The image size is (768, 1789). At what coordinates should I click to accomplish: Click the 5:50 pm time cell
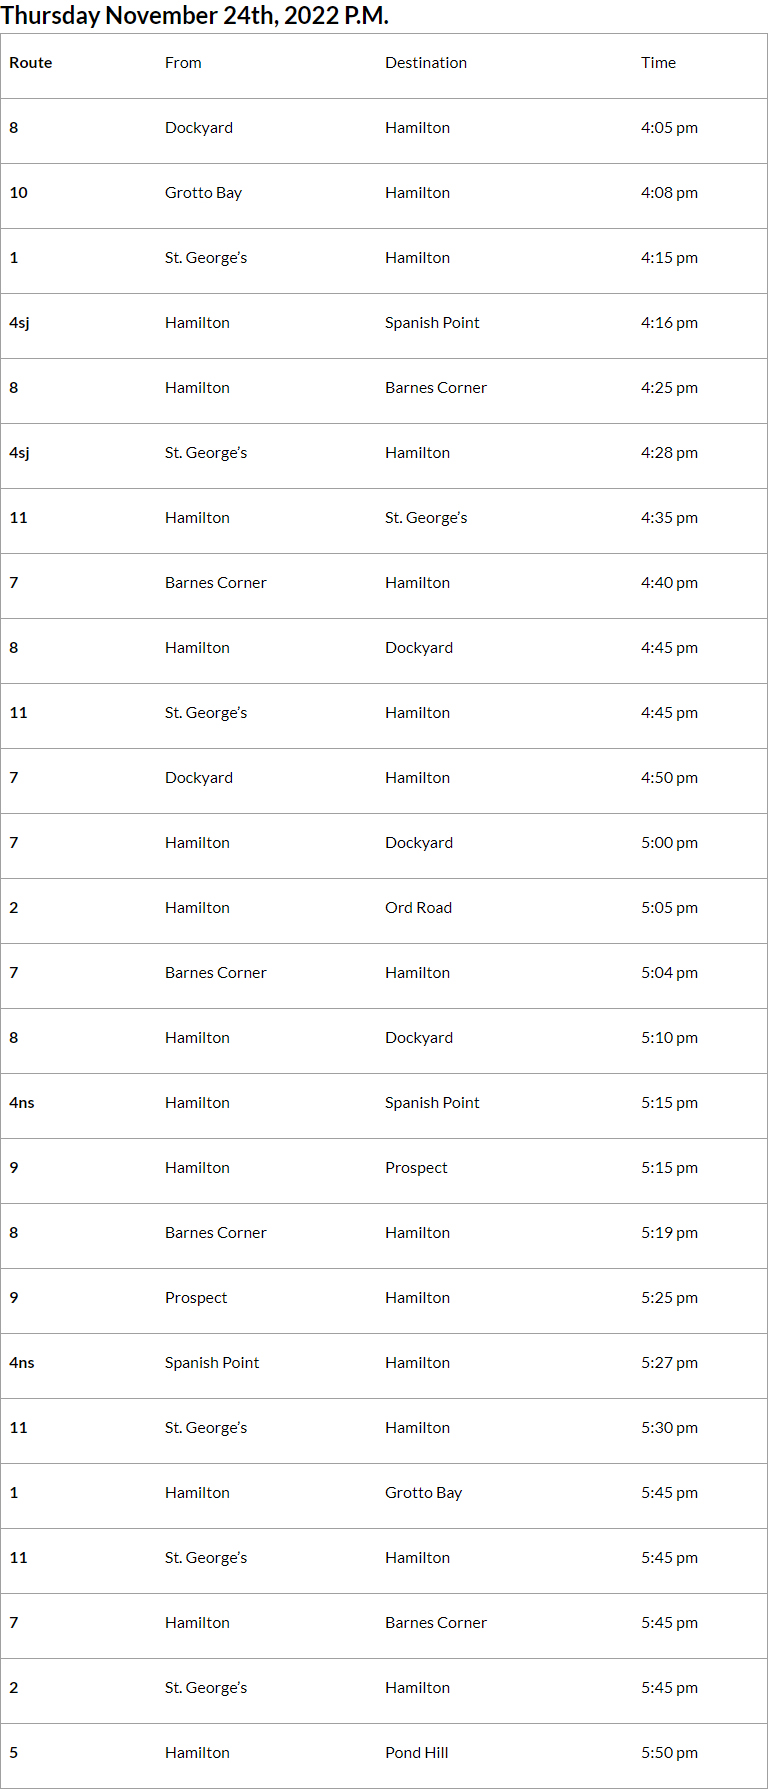click(x=669, y=1753)
